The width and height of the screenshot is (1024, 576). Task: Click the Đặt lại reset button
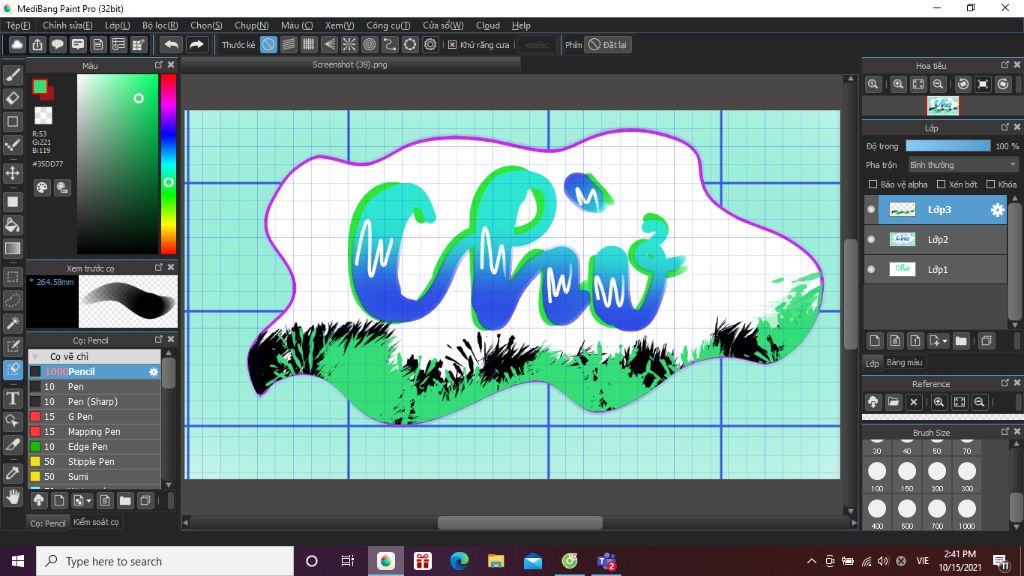pyautogui.click(x=607, y=44)
